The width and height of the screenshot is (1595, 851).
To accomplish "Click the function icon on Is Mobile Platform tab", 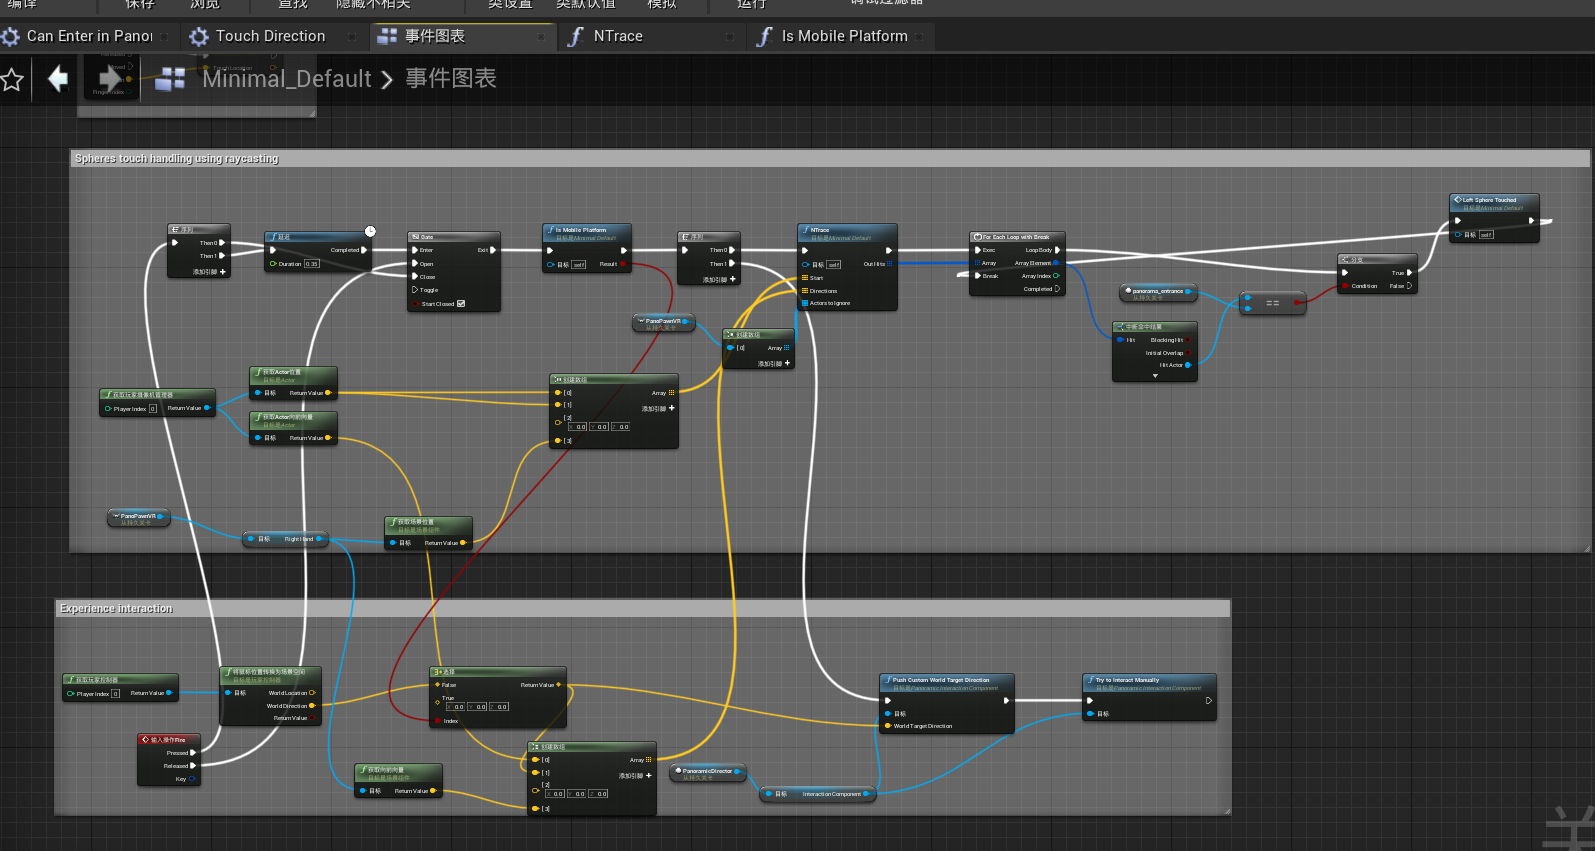I will [764, 37].
